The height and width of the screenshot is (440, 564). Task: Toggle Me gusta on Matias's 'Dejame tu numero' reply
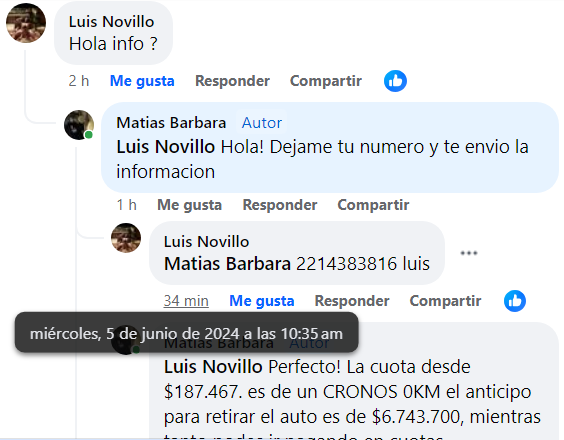point(190,205)
